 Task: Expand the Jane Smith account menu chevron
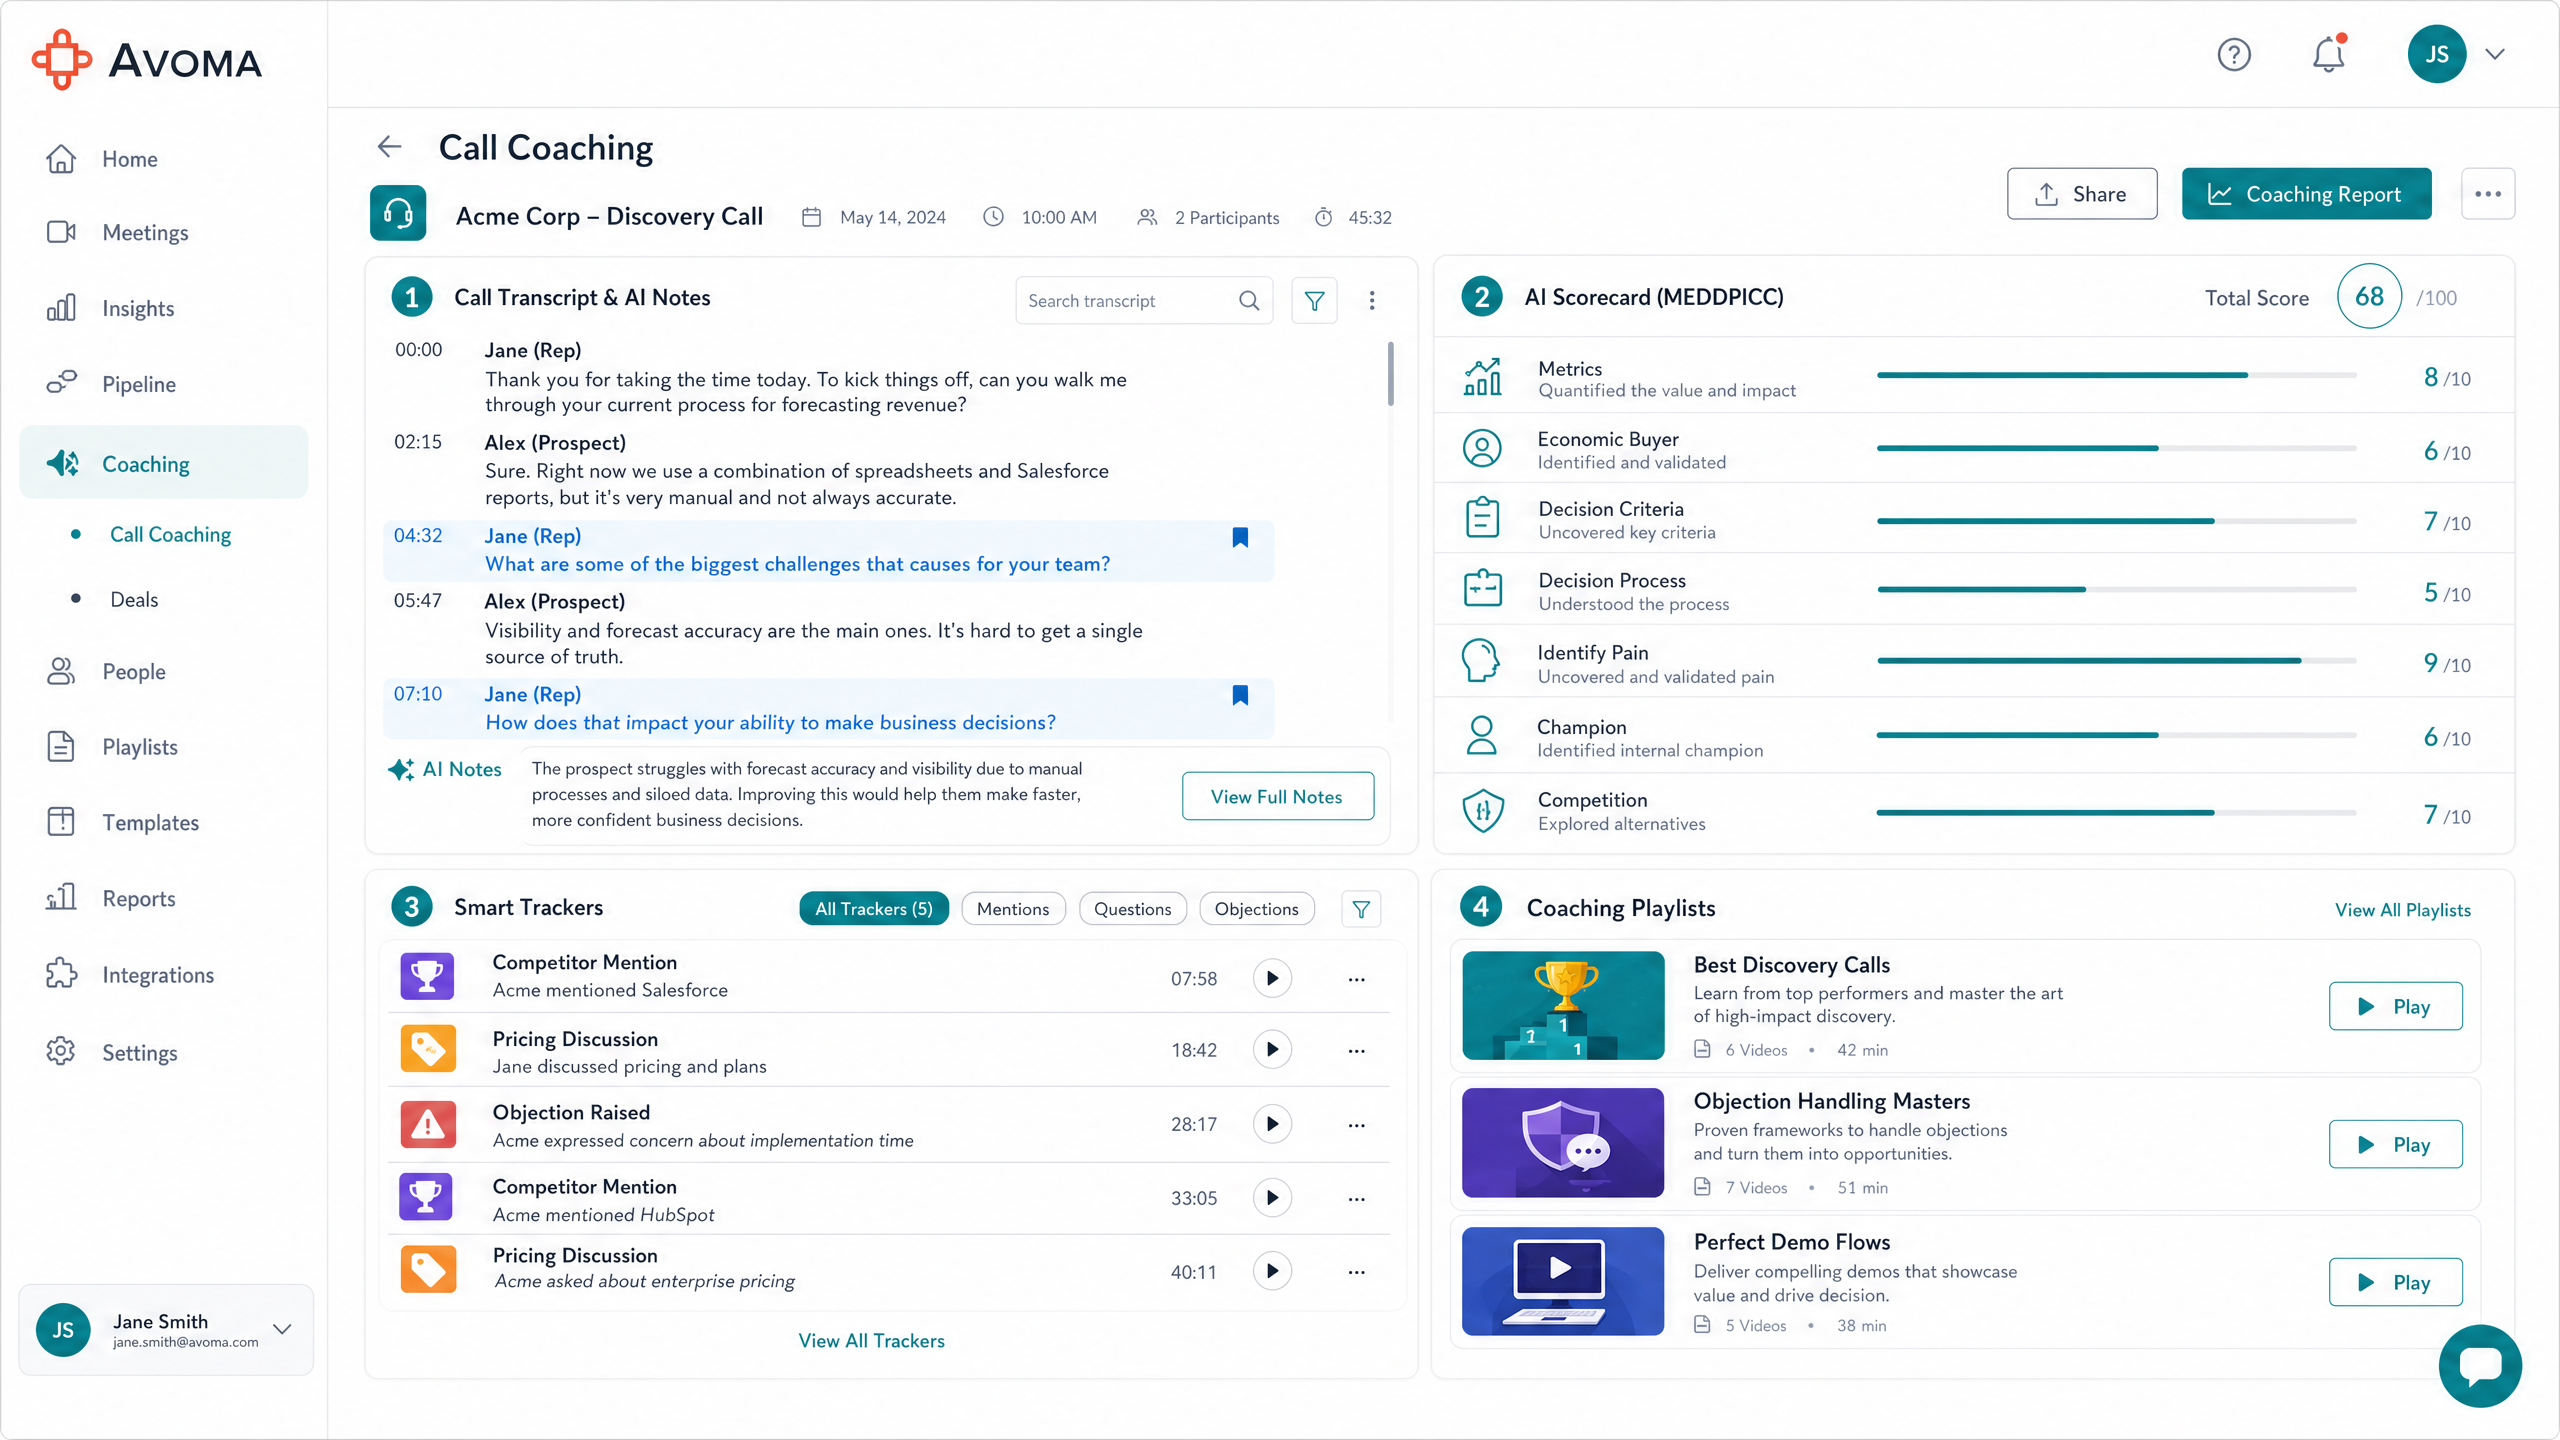[282, 1329]
